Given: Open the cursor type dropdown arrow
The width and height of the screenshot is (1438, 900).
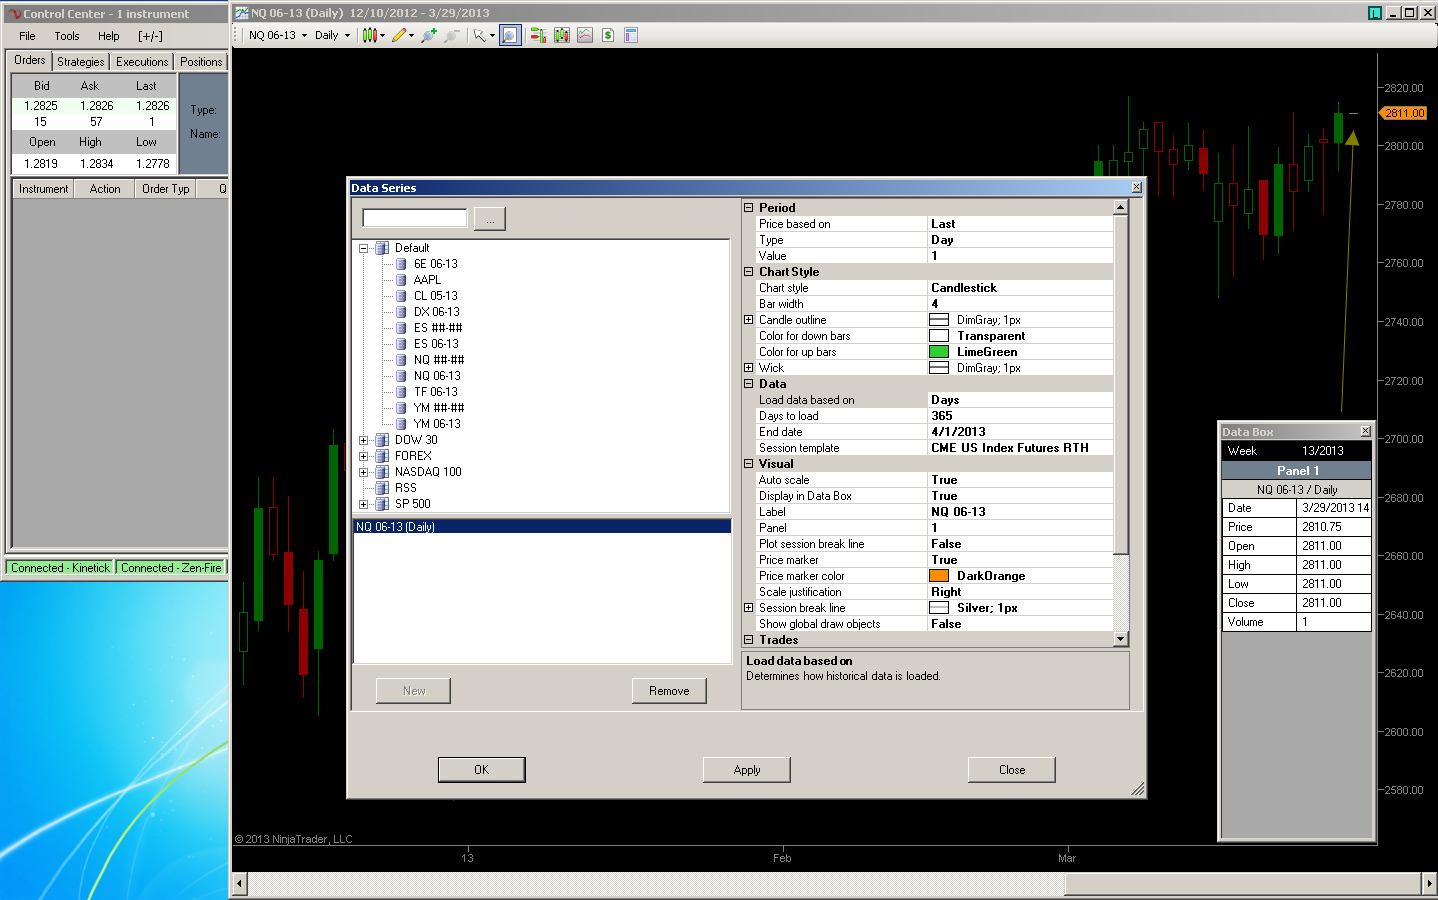Looking at the screenshot, I should 492,36.
